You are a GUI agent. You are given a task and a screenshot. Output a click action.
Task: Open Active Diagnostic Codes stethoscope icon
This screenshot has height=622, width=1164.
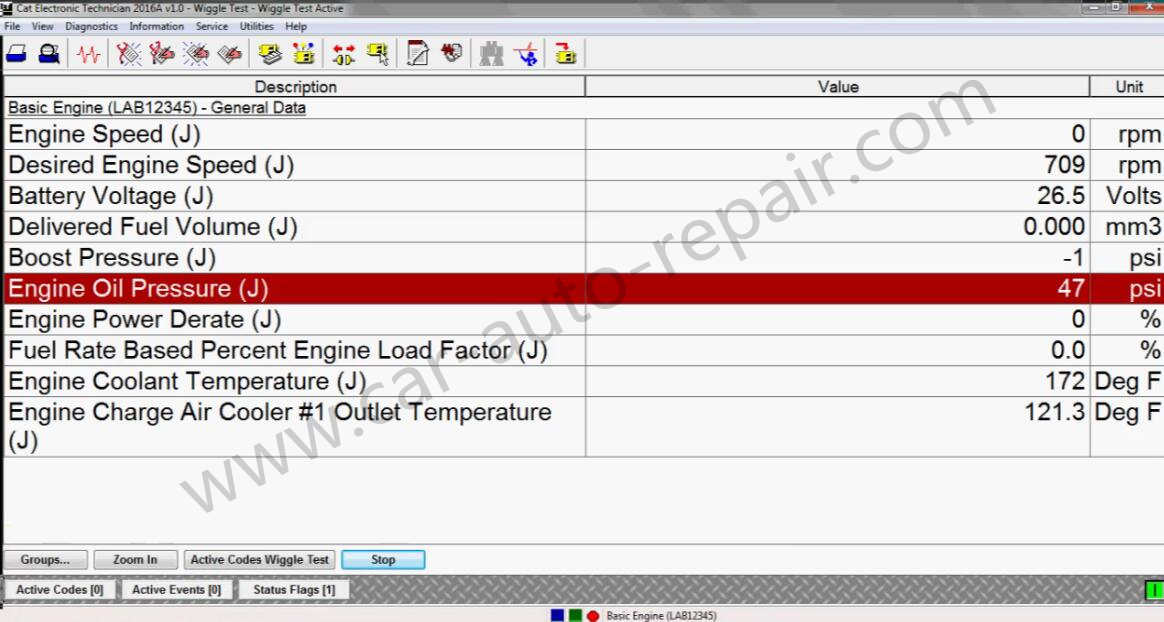(128, 54)
